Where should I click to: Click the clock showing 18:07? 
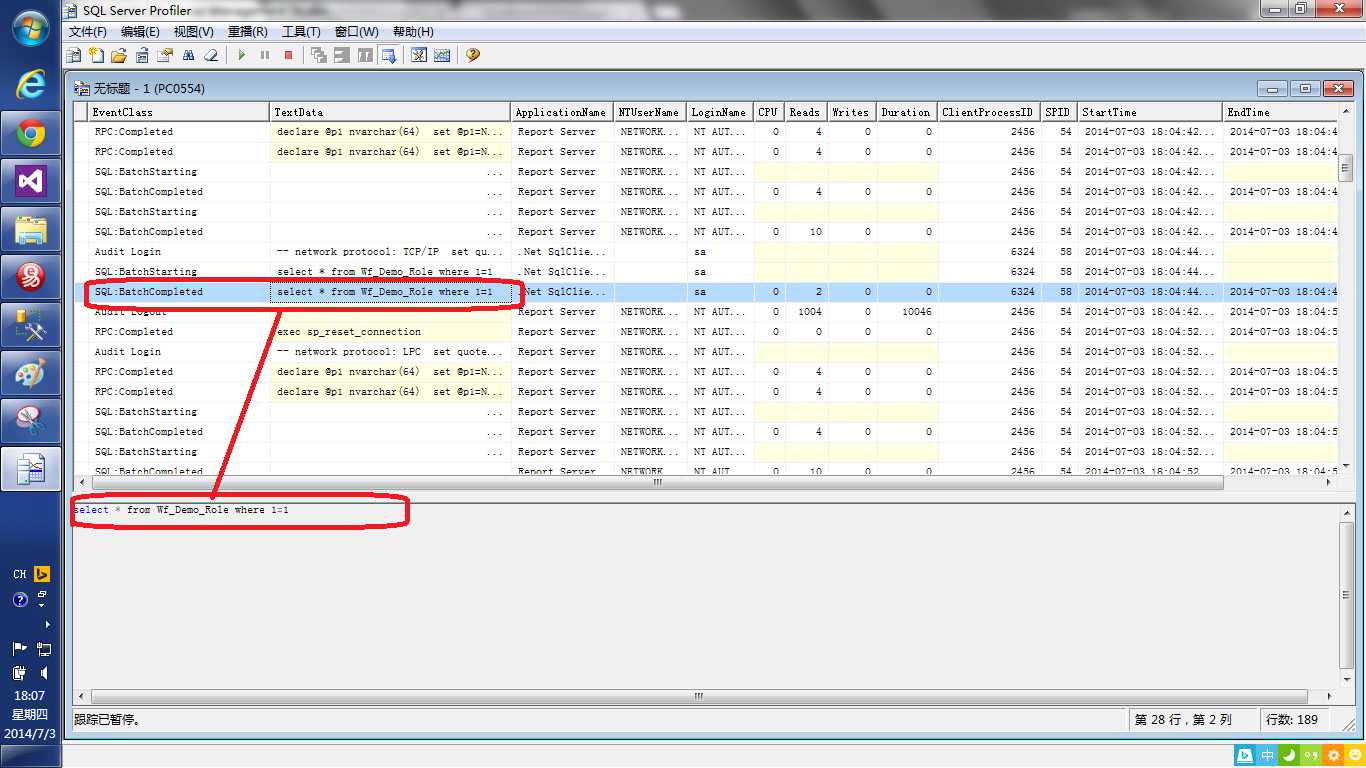(x=30, y=695)
